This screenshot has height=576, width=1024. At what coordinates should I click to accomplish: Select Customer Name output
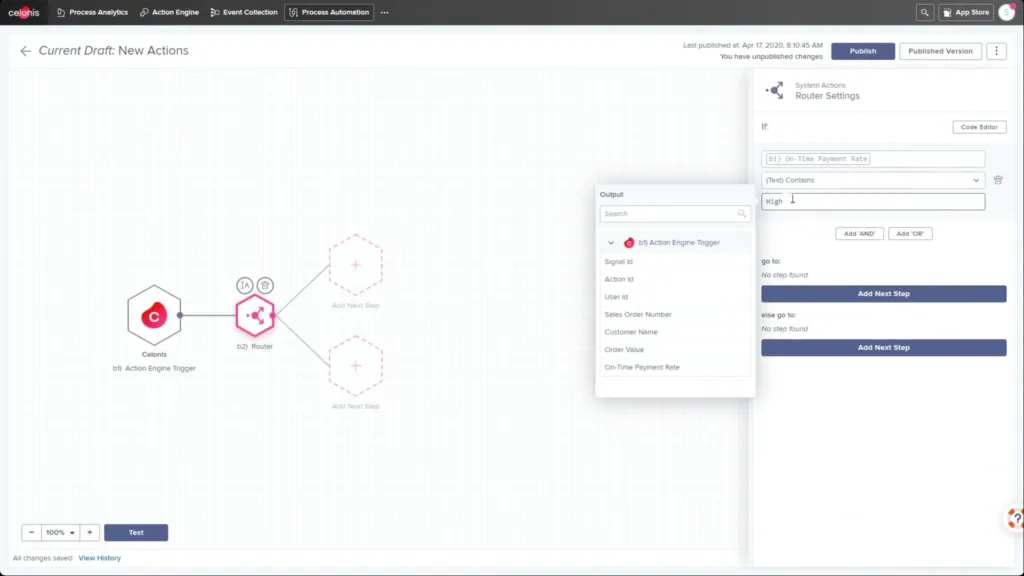click(x=631, y=332)
